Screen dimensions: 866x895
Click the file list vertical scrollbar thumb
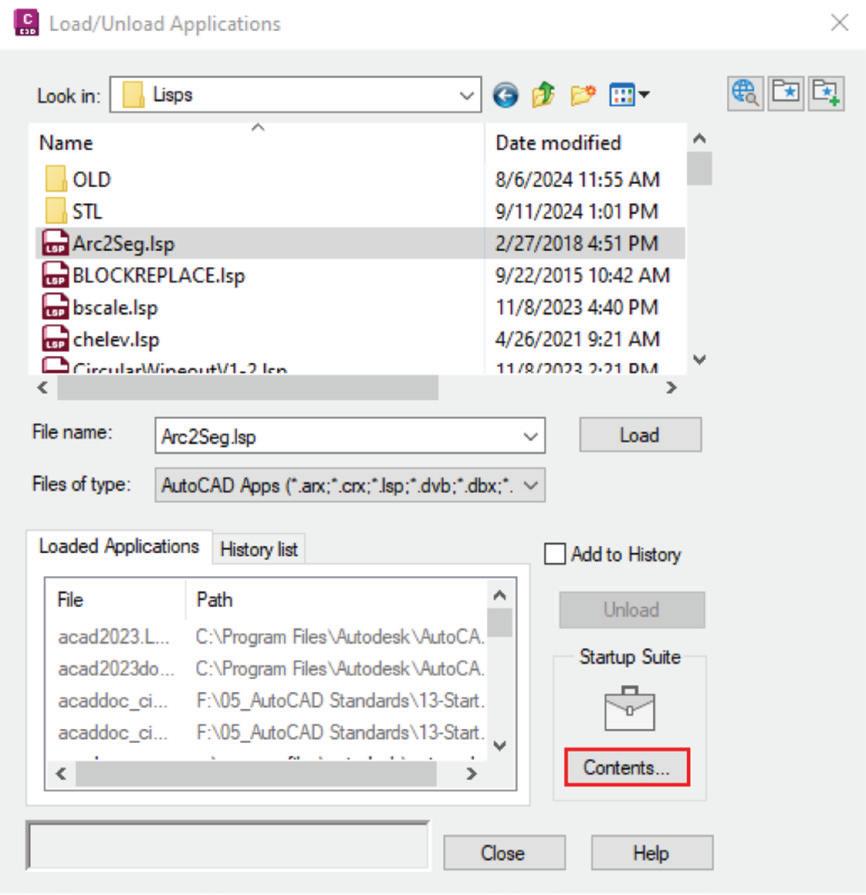click(699, 168)
